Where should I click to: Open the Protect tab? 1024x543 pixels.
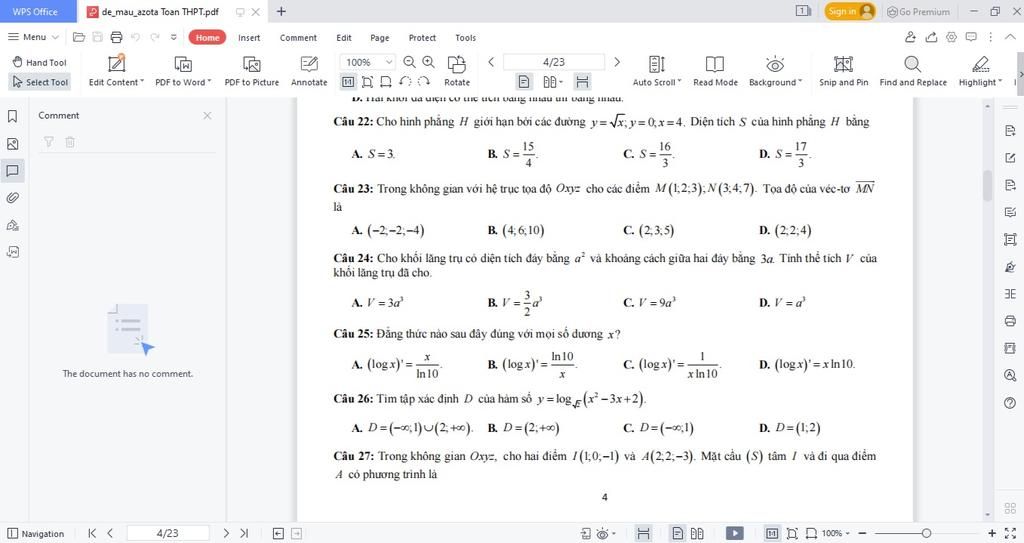(x=423, y=38)
